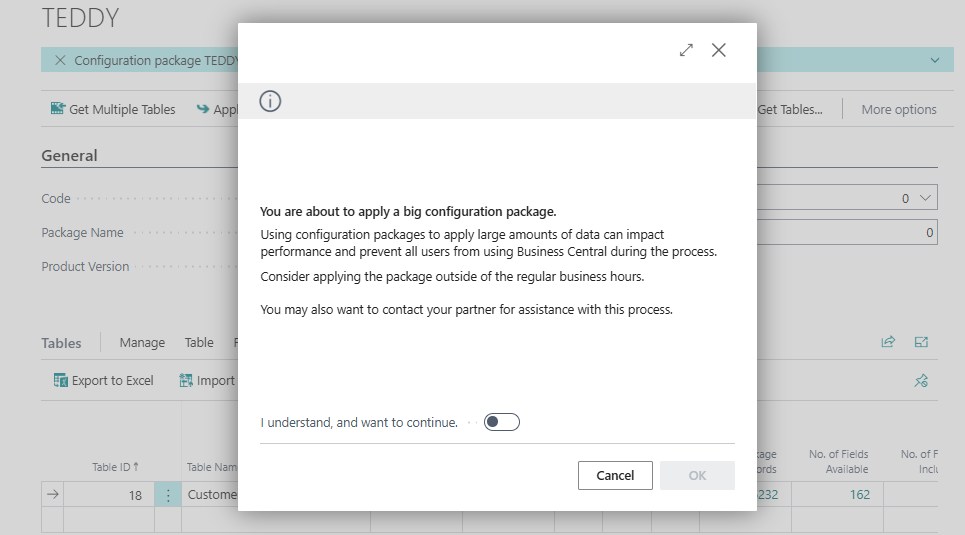Click Get Multiple Tables icon

tap(58, 109)
